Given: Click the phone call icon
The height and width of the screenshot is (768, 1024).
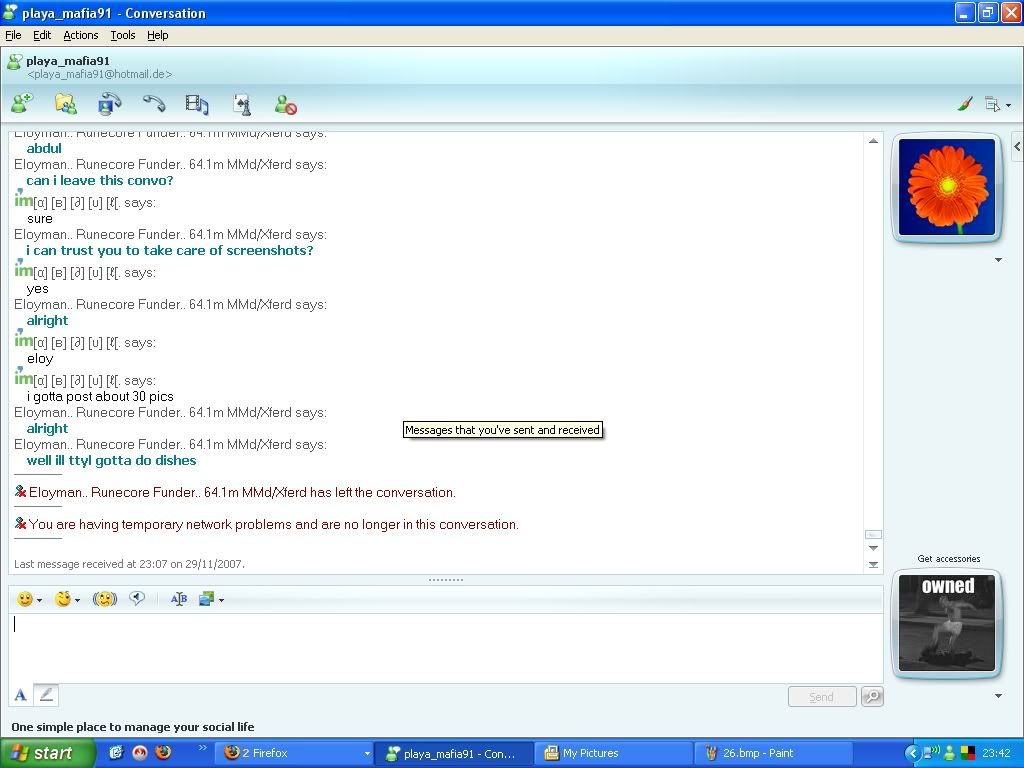Looking at the screenshot, I should coord(153,104).
